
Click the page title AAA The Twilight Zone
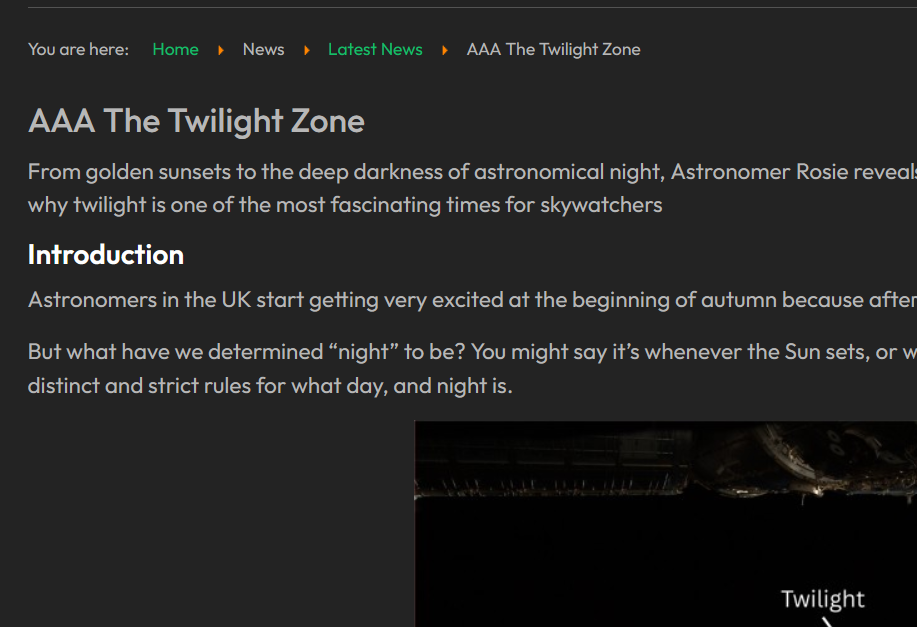click(x=196, y=120)
